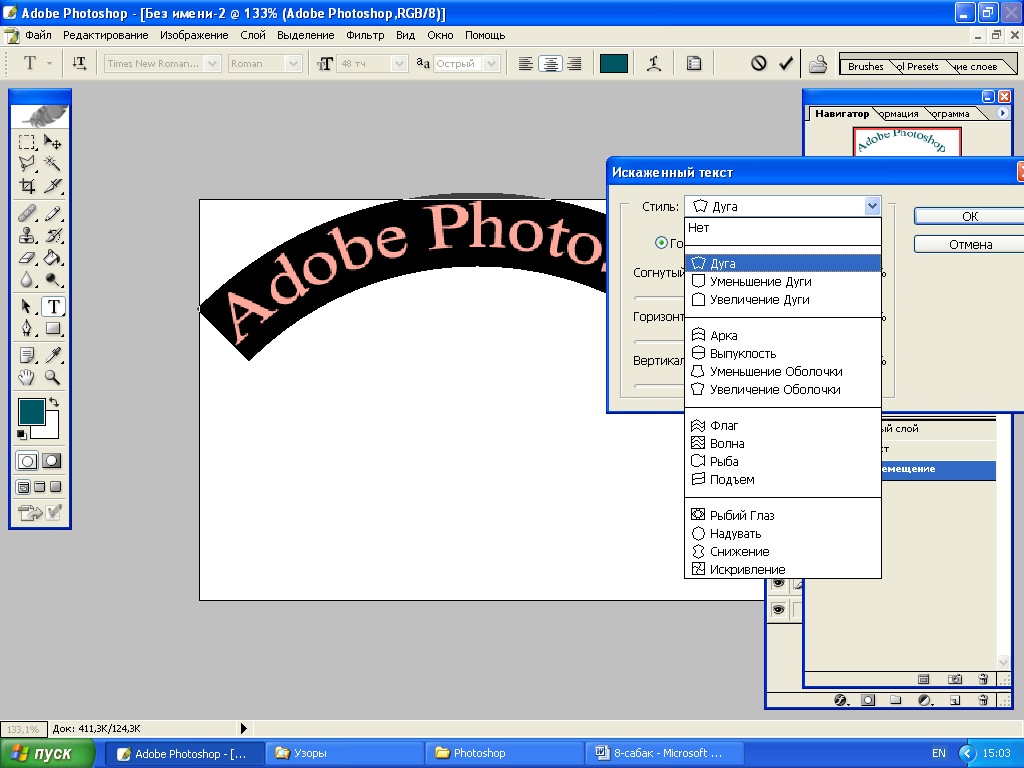This screenshot has width=1024, height=768.
Task: Cancel current text edits icon
Action: [758, 63]
